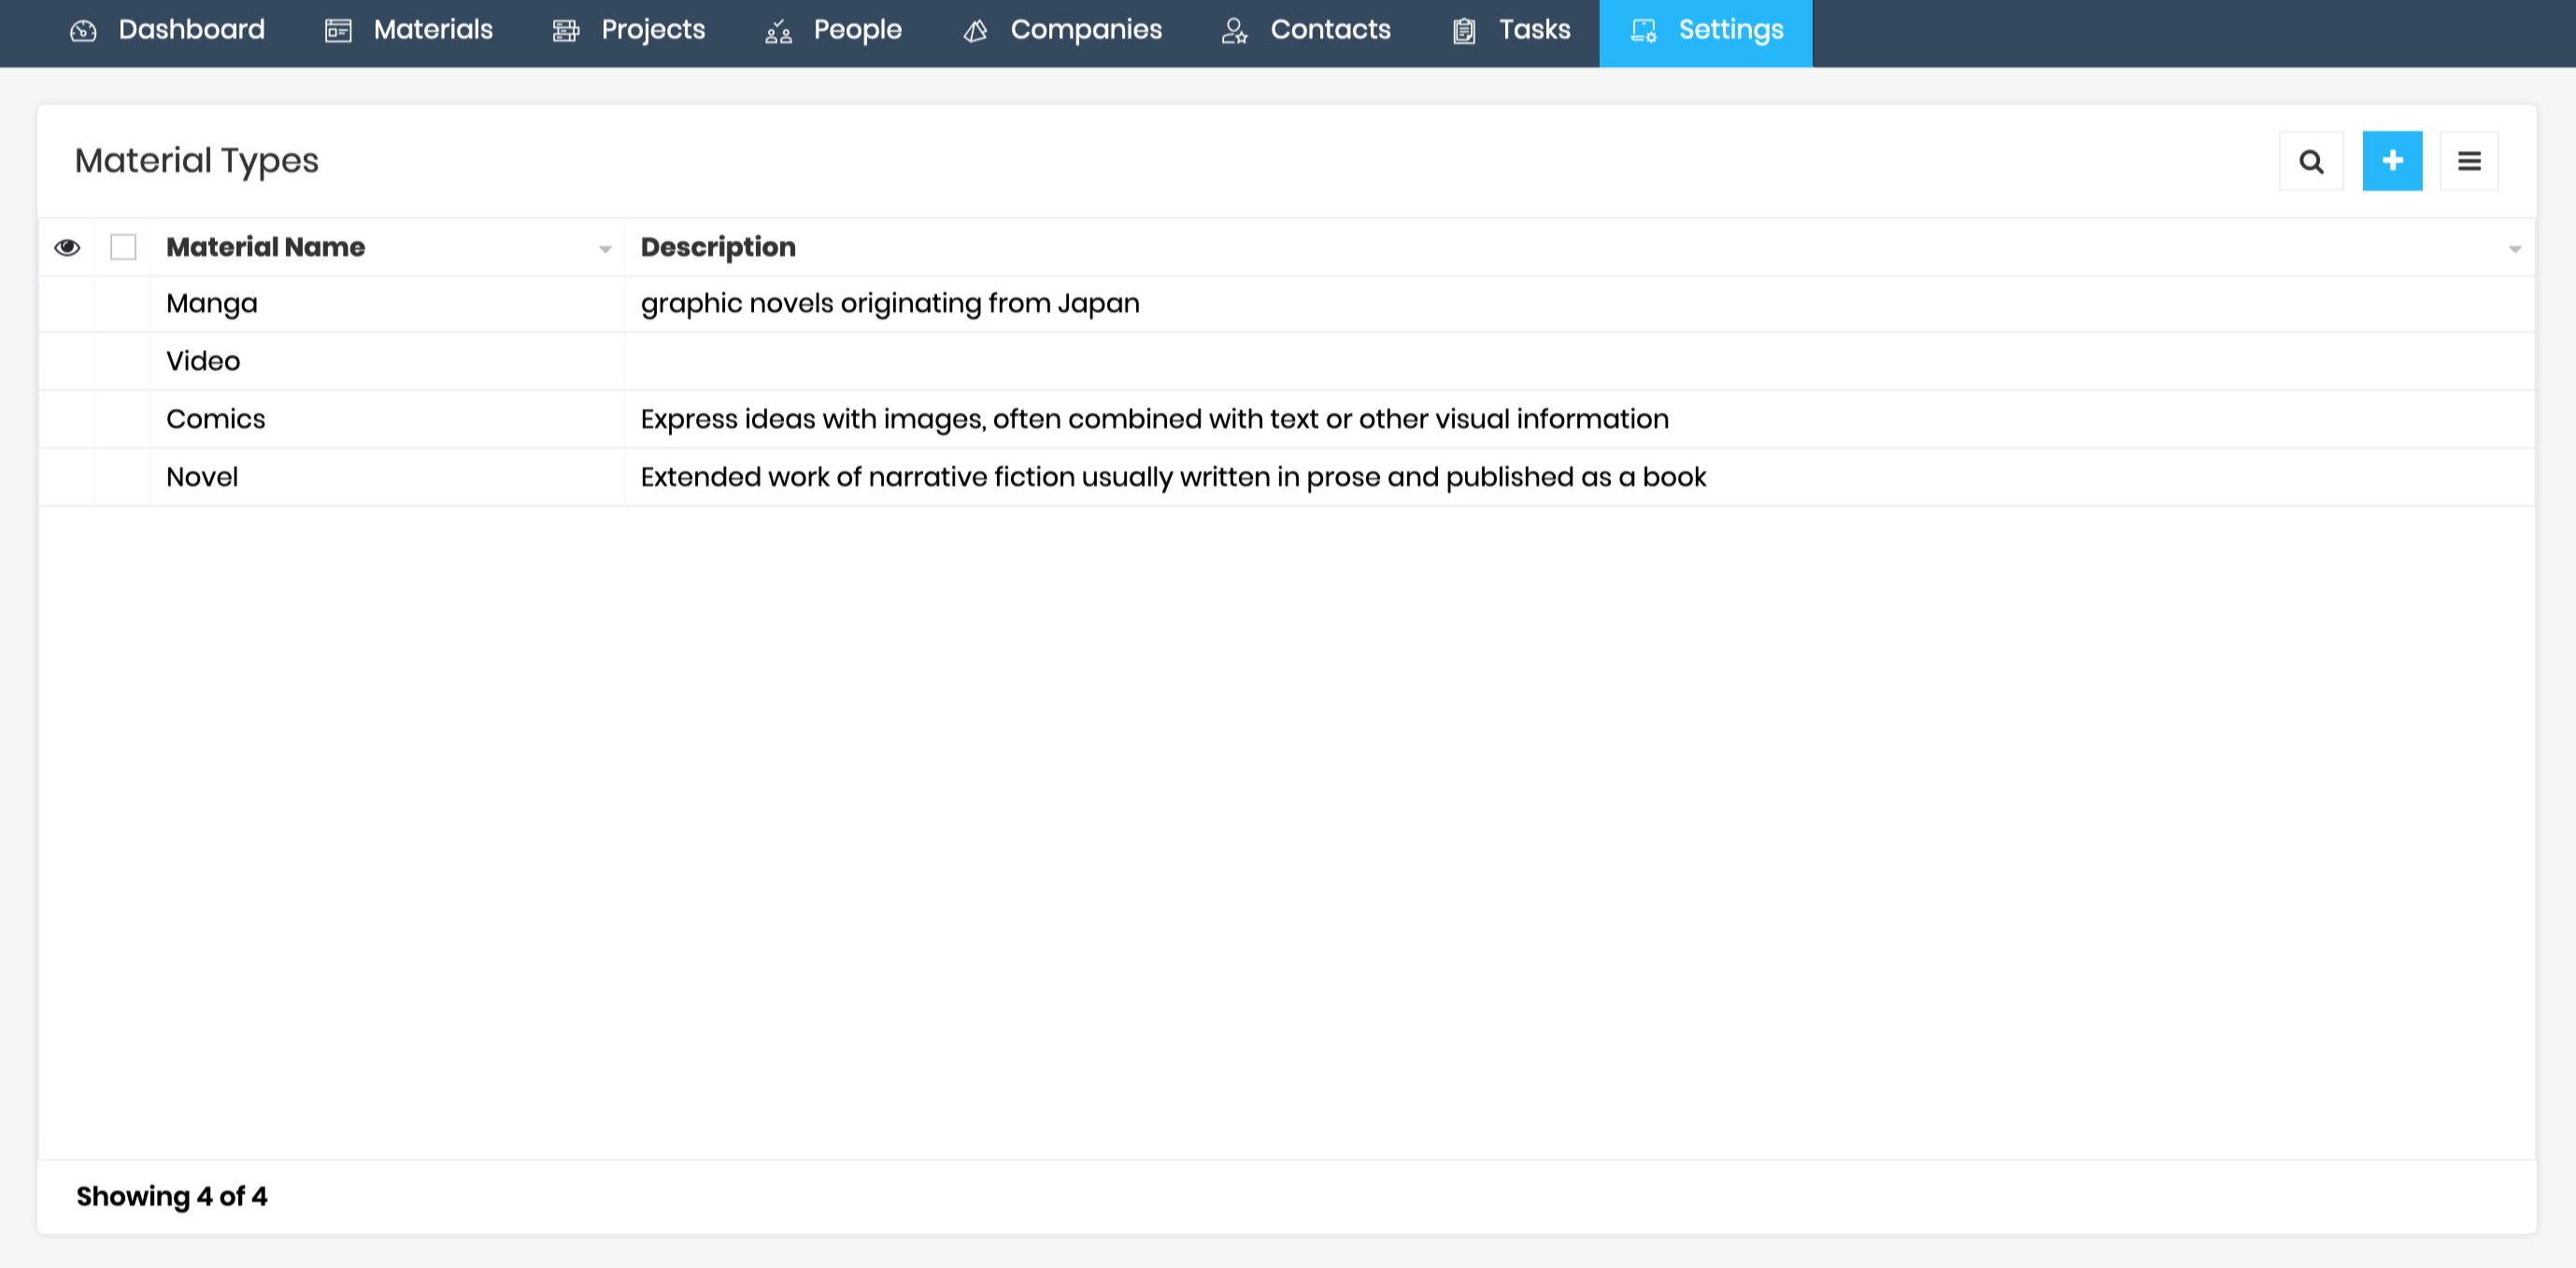Click the Projects nav icon

pyautogui.click(x=566, y=31)
